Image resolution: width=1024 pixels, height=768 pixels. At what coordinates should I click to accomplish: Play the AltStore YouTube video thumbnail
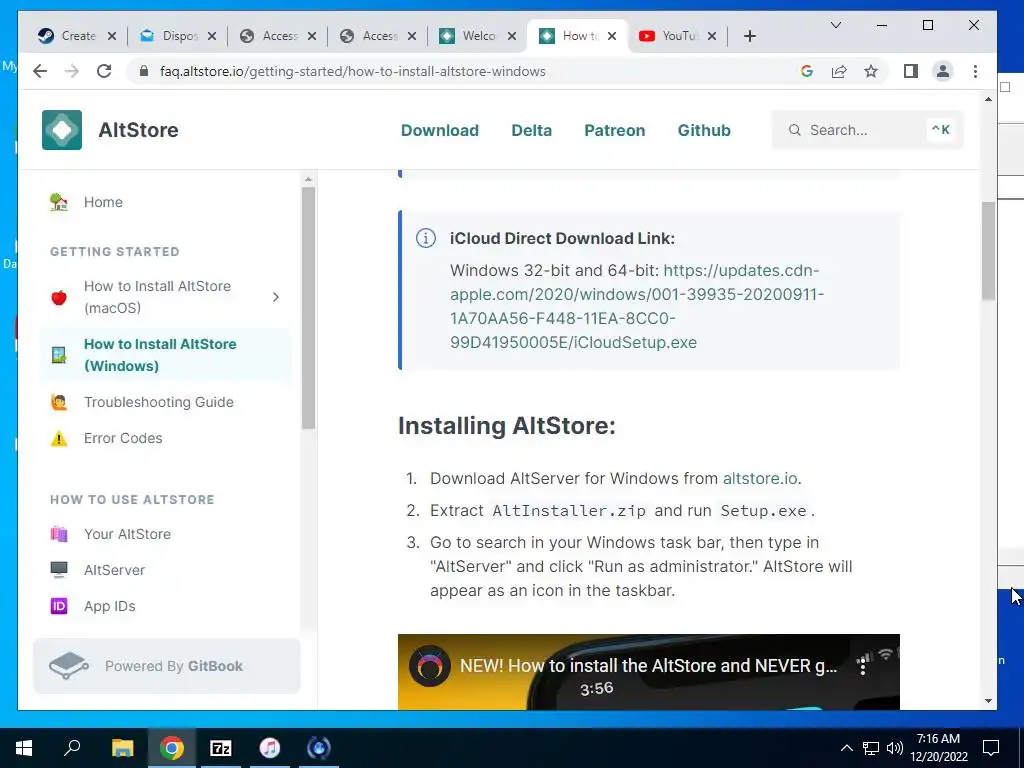[x=648, y=672]
